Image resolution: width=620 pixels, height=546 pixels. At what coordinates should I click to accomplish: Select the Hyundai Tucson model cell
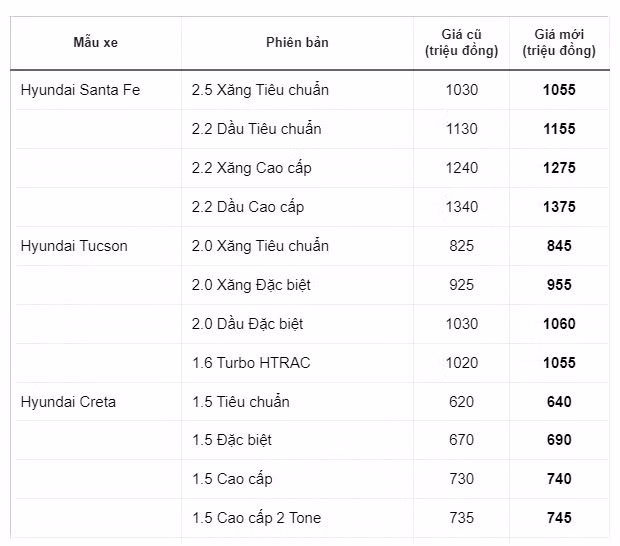click(x=74, y=246)
